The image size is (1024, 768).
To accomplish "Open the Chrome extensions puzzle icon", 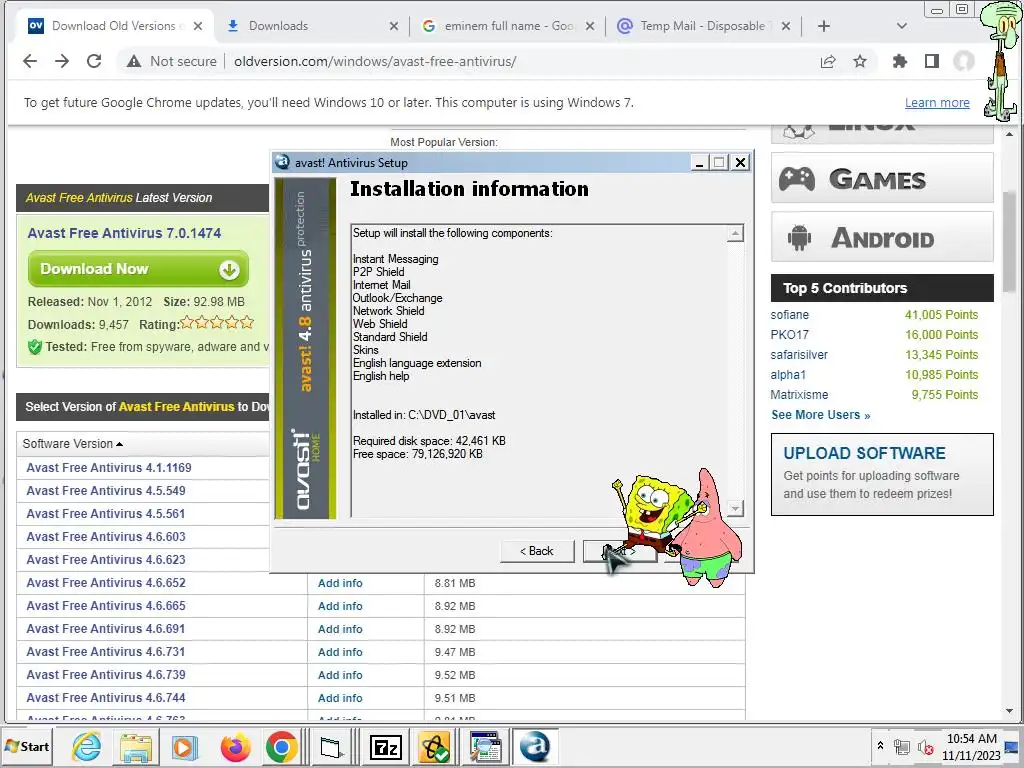I will pos(900,61).
